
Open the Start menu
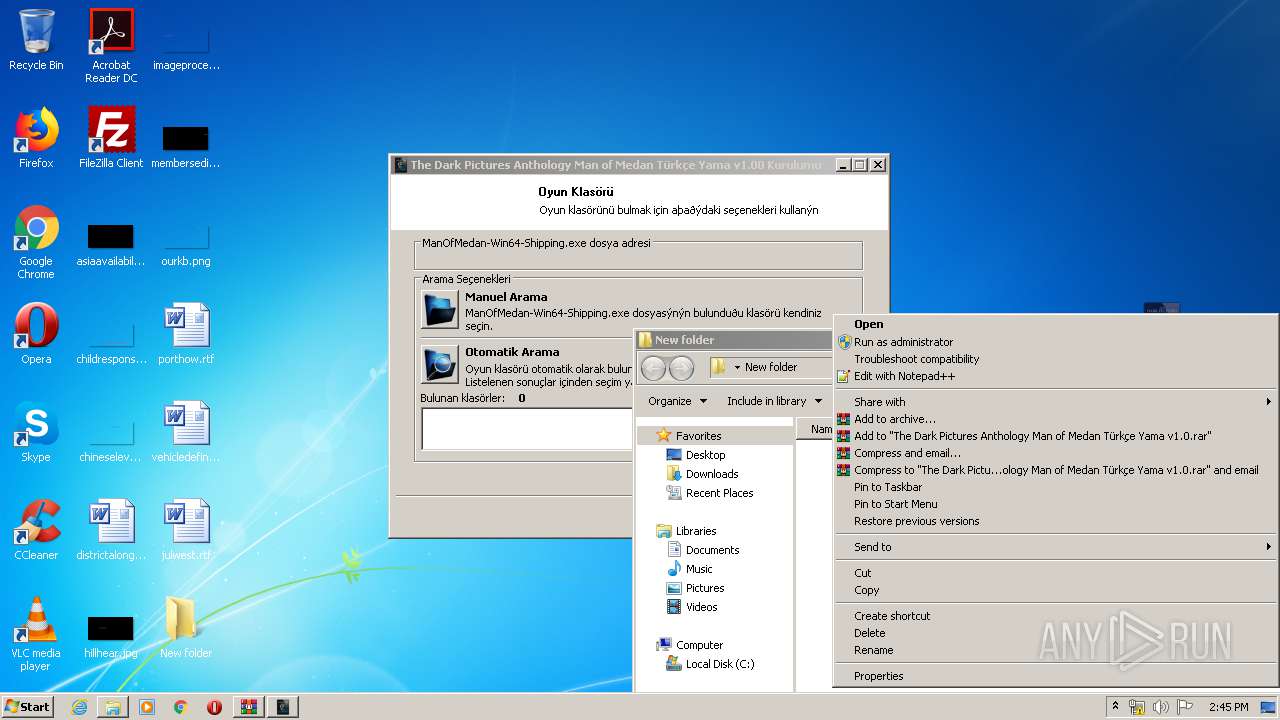pos(27,707)
